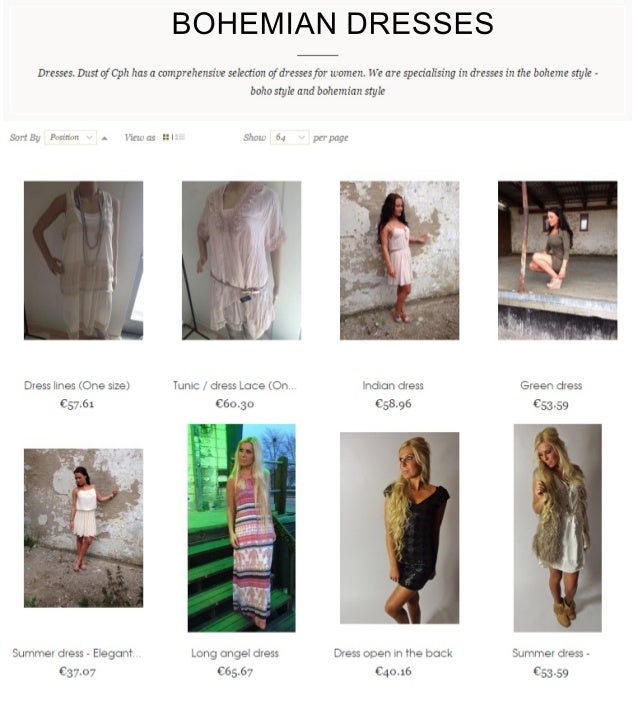
Task: Follow the Long angel dress link
Action: click(x=235, y=653)
